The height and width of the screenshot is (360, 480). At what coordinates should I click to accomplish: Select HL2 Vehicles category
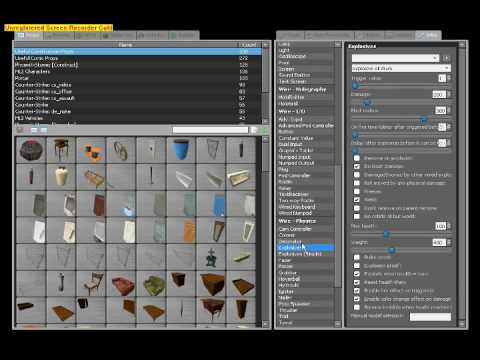pyautogui.click(x=138, y=118)
